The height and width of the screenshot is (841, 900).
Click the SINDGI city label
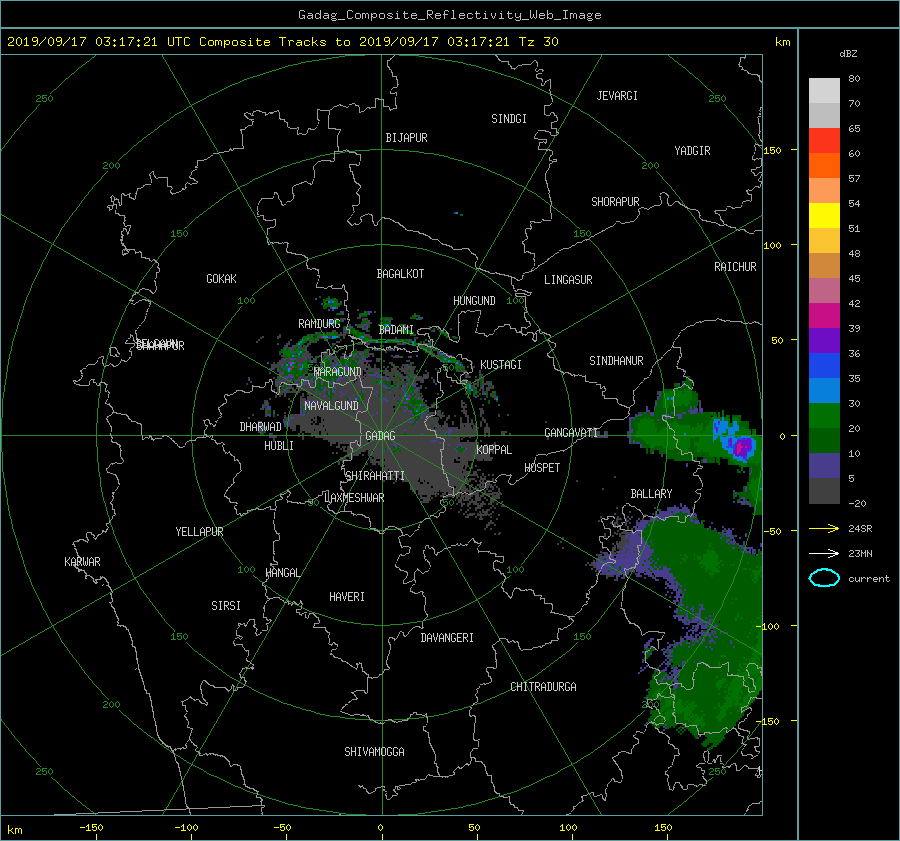(x=509, y=119)
